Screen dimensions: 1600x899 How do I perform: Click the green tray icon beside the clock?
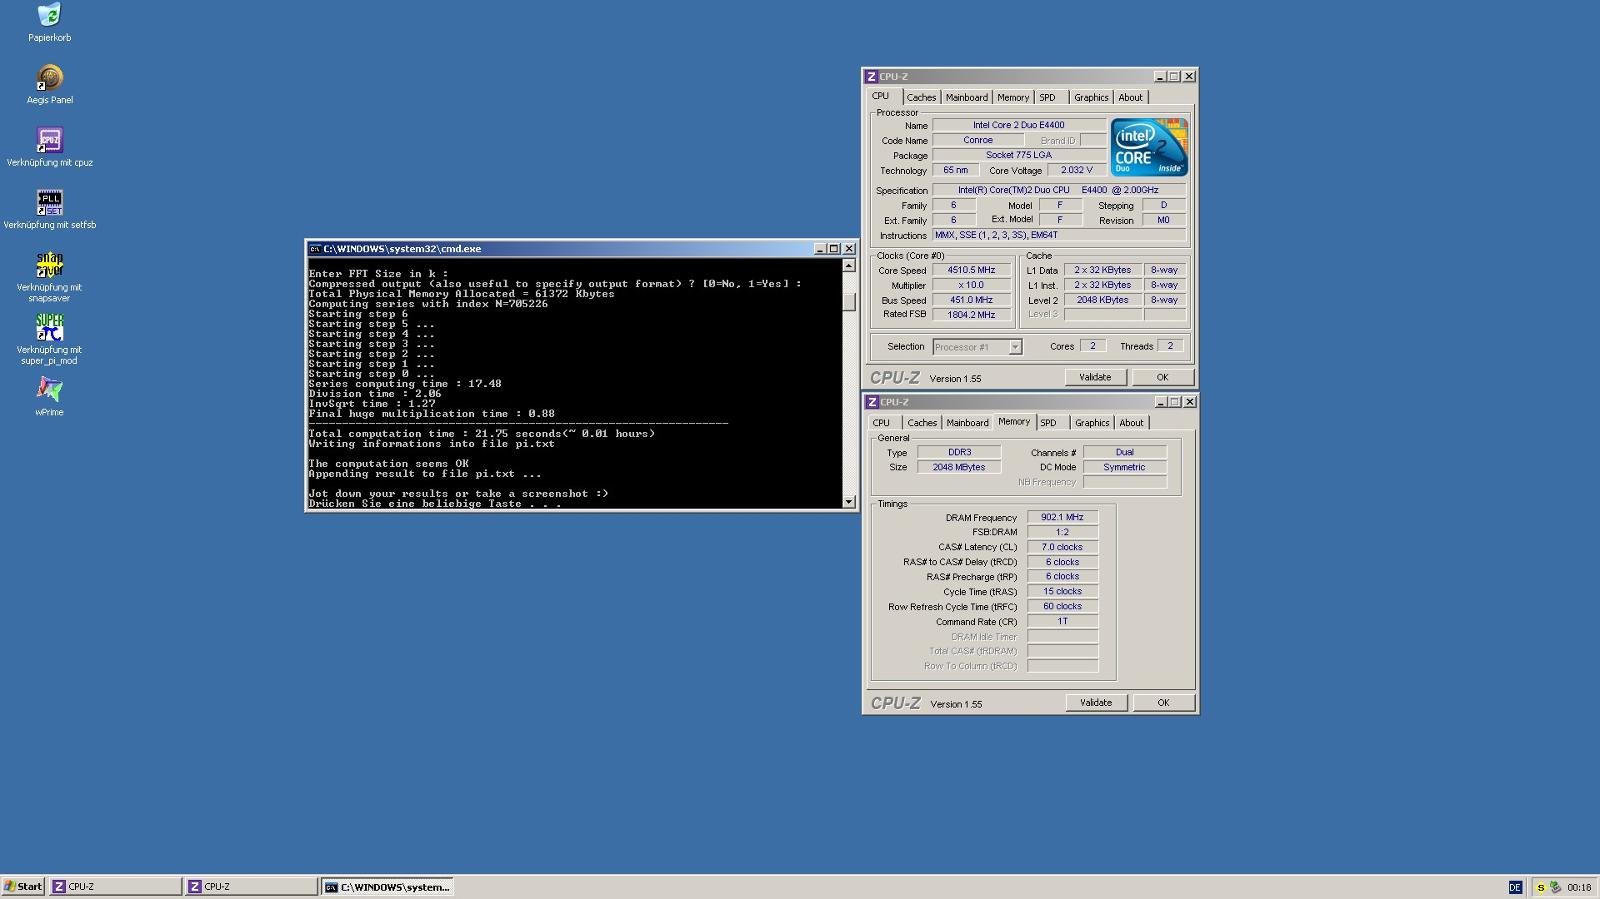(x=1555, y=887)
